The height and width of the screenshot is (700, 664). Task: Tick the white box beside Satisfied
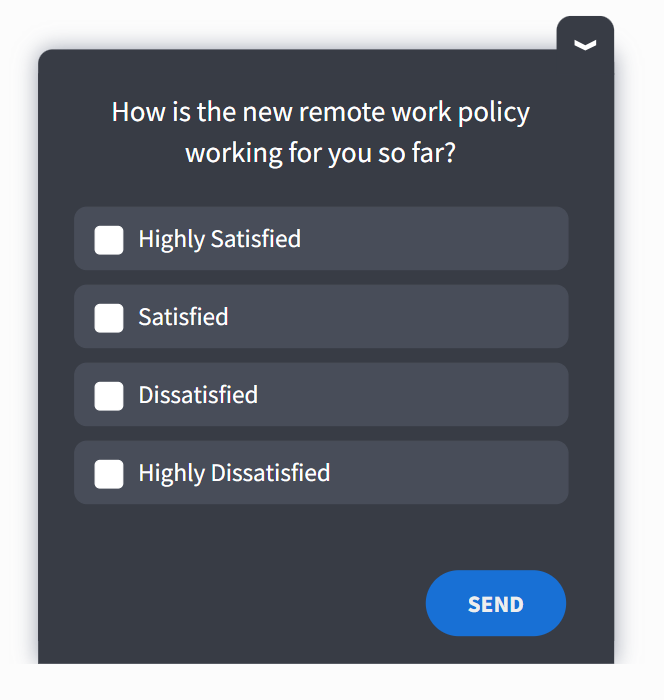coord(109,318)
